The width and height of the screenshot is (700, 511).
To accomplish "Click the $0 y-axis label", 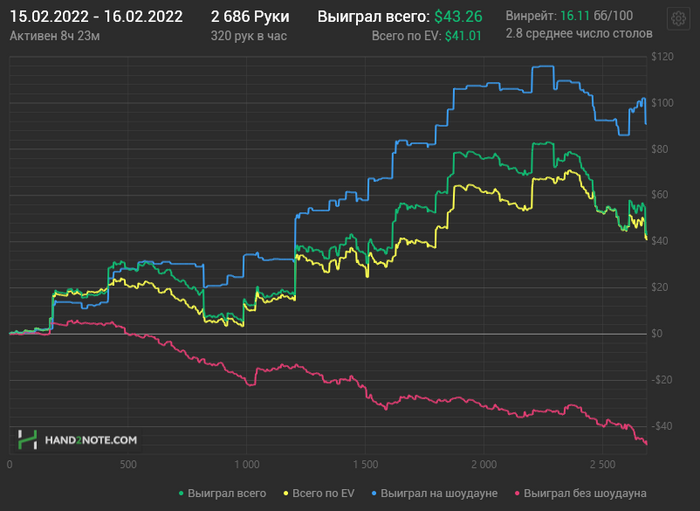I will pos(657,333).
